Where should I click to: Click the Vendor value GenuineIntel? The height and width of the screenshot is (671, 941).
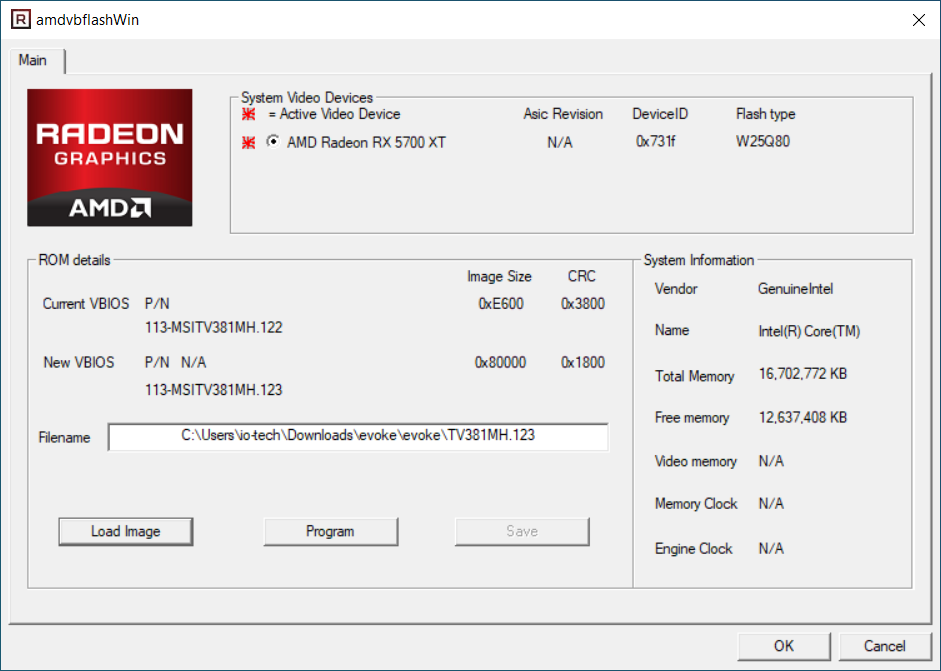pos(795,289)
